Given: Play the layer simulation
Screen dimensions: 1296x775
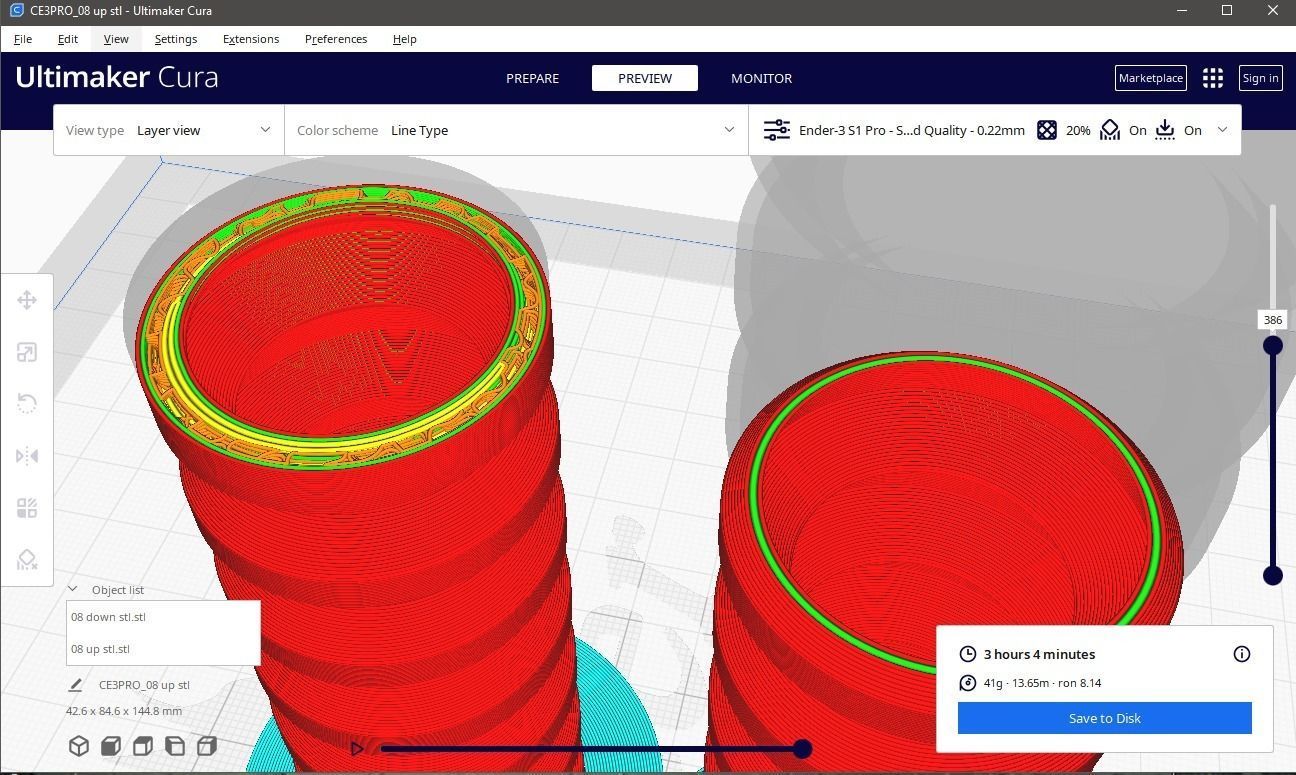Looking at the screenshot, I should (x=358, y=748).
